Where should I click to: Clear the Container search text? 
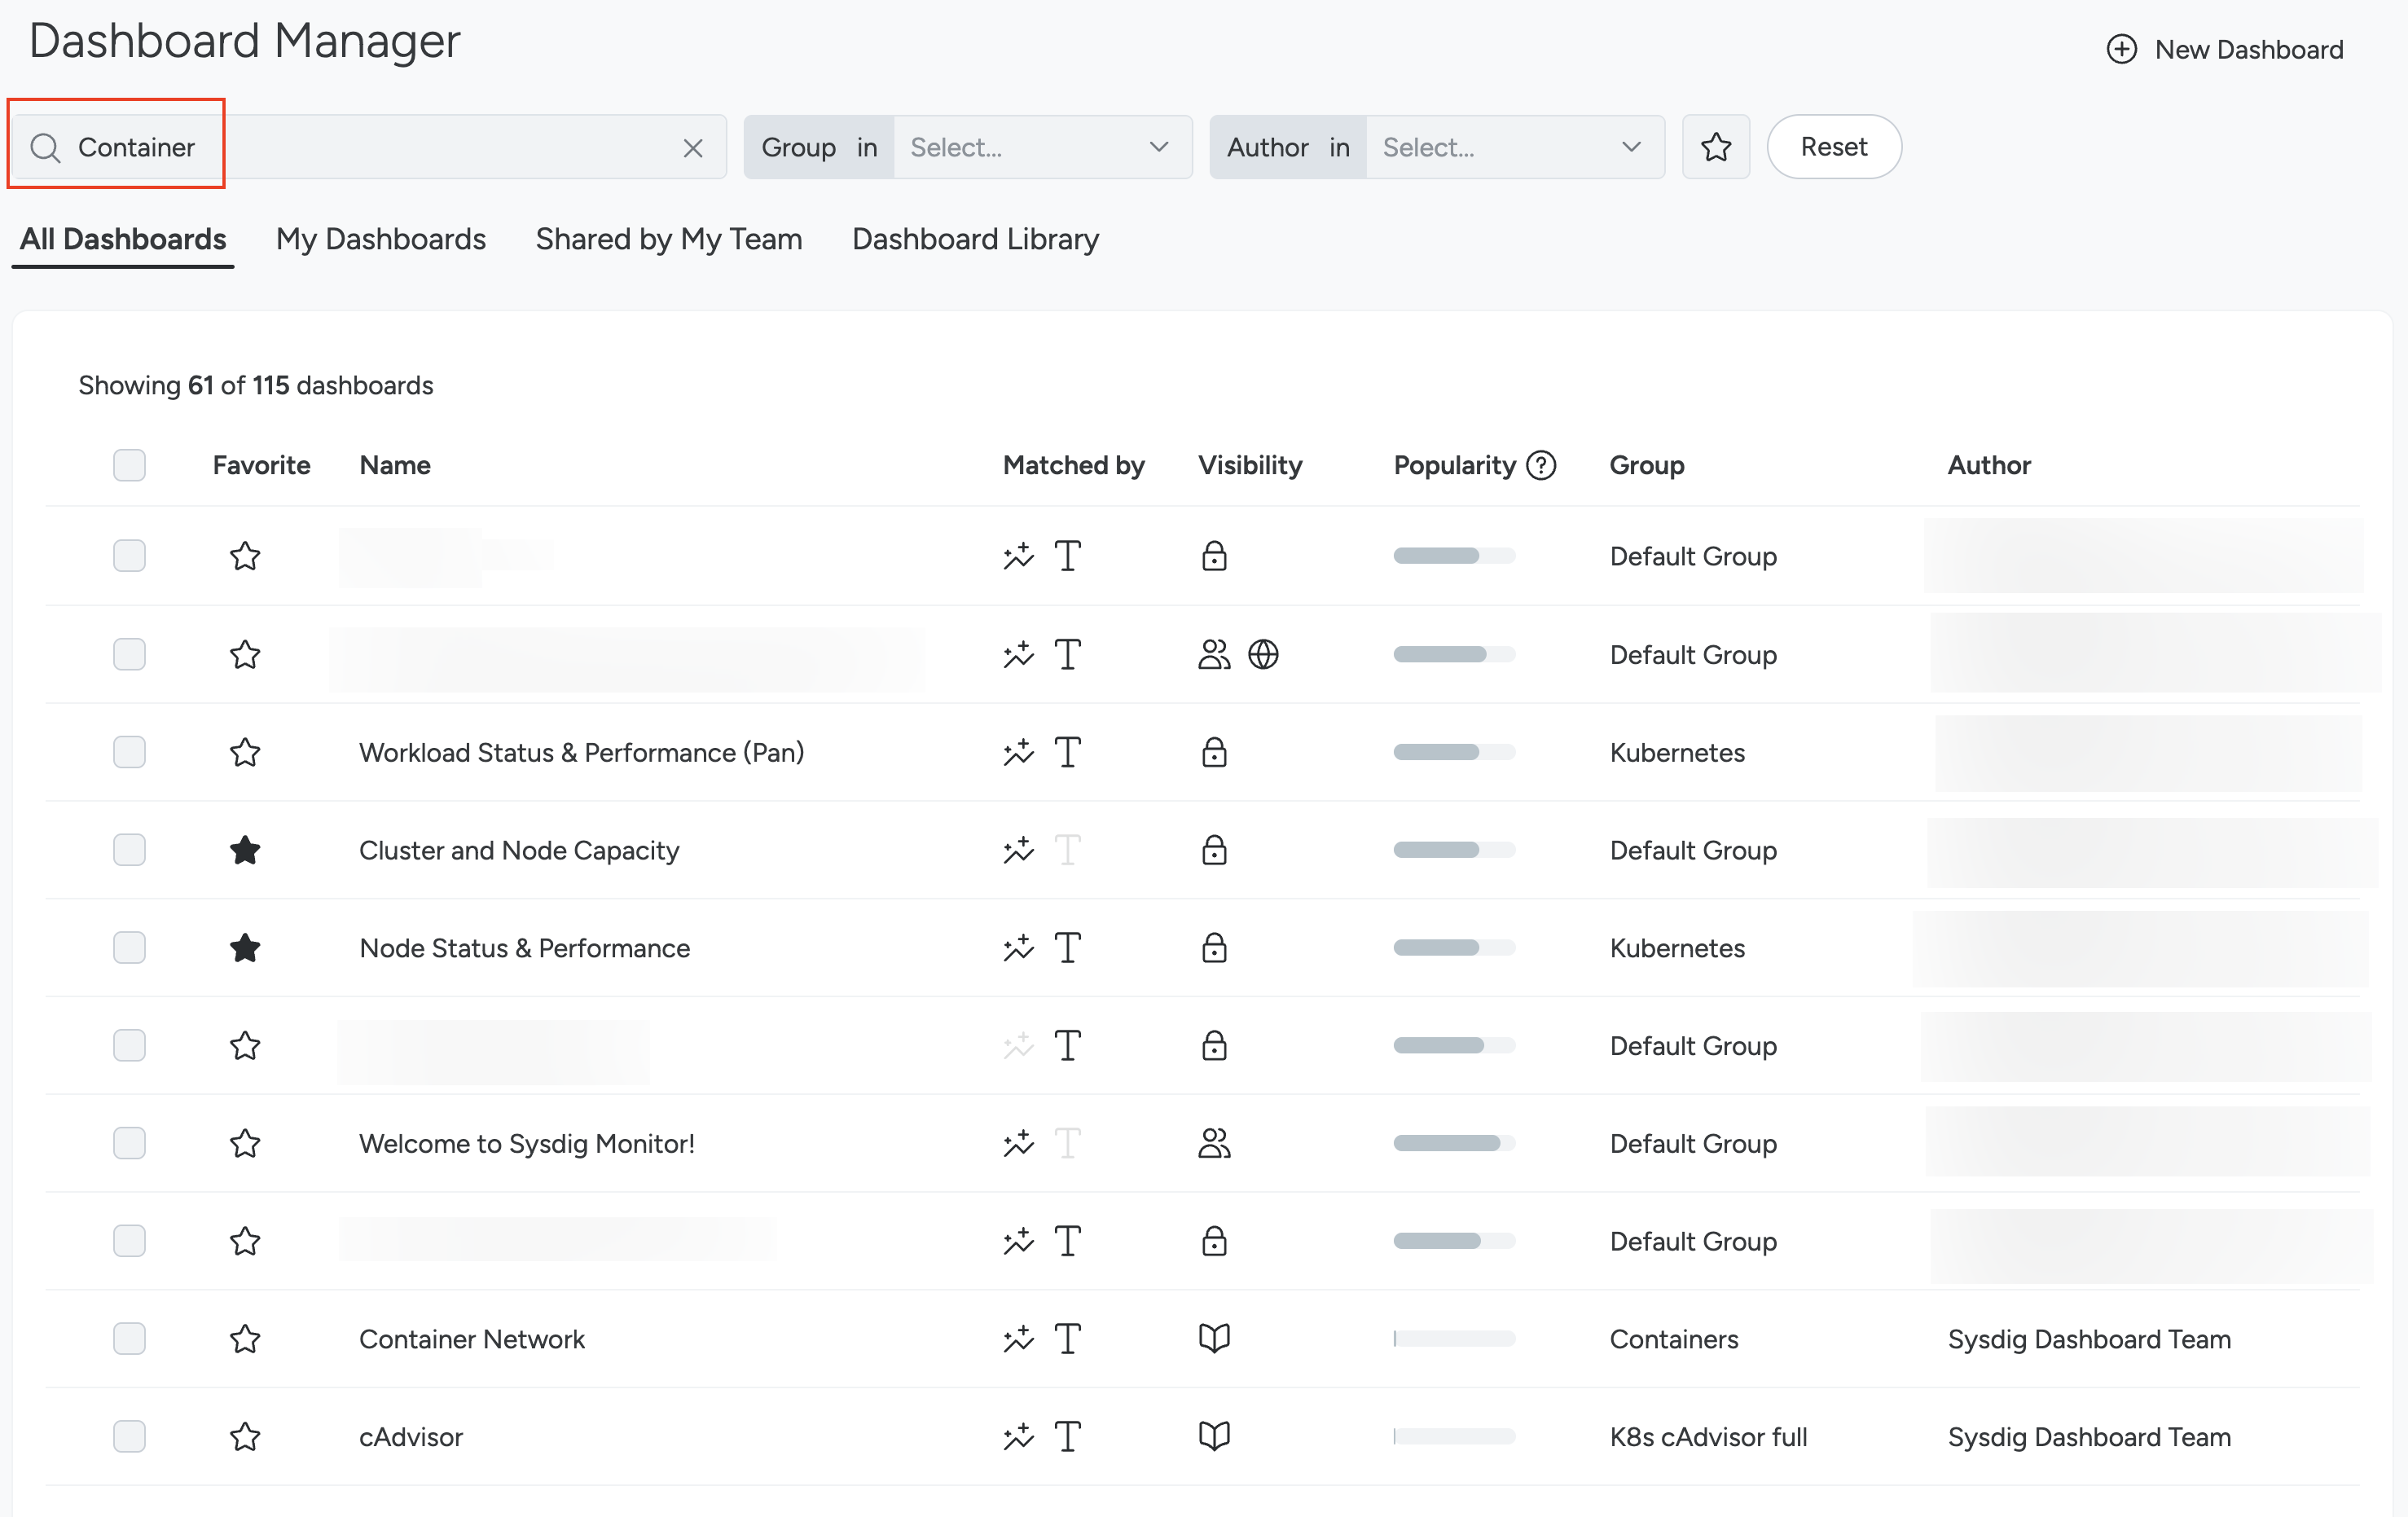[693, 148]
